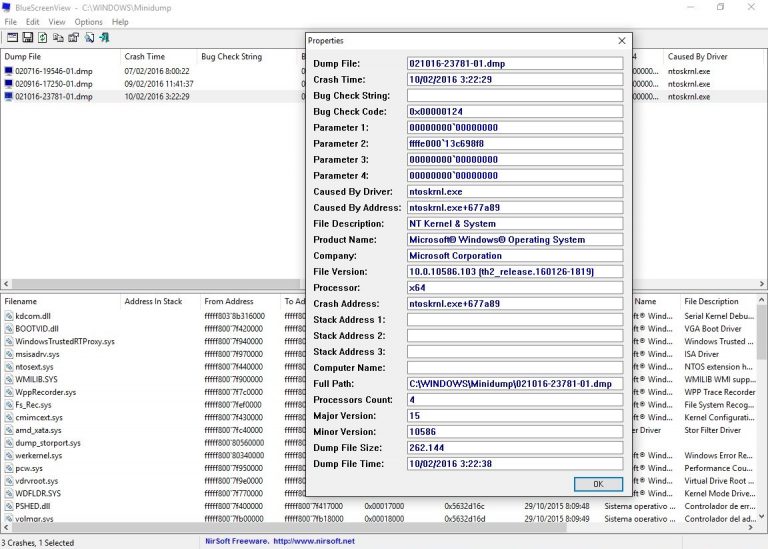Select the WDFLDR.SYS row
The width and height of the screenshot is (768, 549).
click(x=380, y=494)
